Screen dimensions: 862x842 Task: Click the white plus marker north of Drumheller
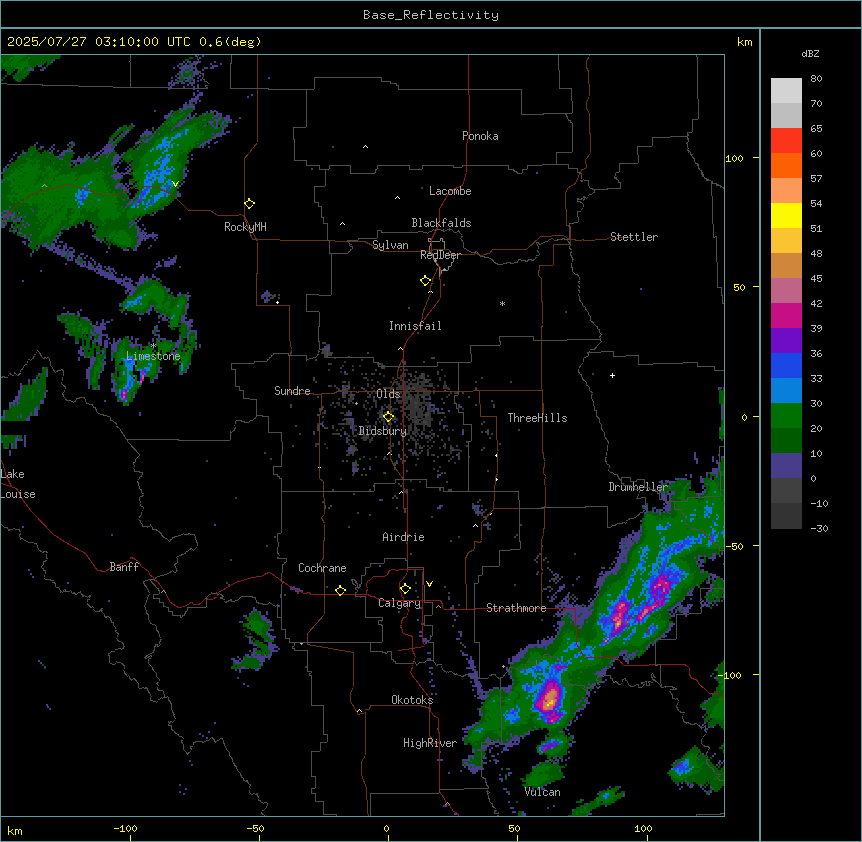click(612, 375)
